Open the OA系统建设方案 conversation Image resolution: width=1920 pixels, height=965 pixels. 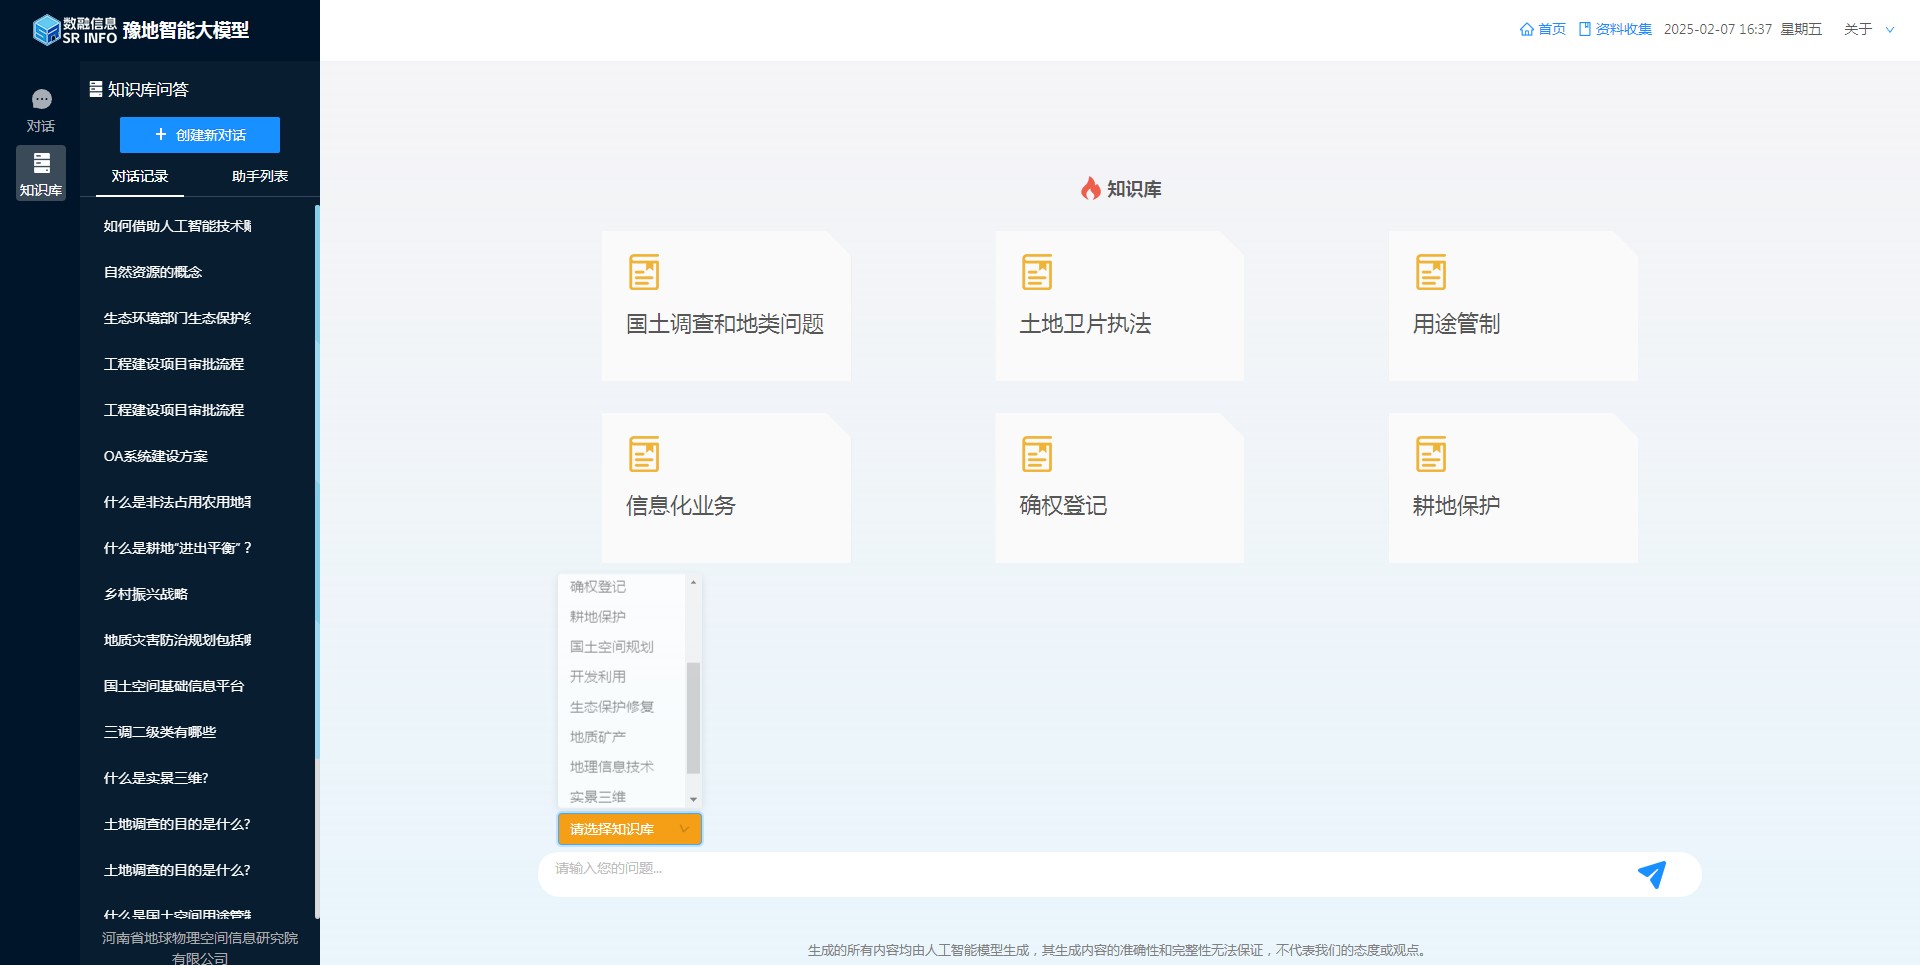pos(156,456)
